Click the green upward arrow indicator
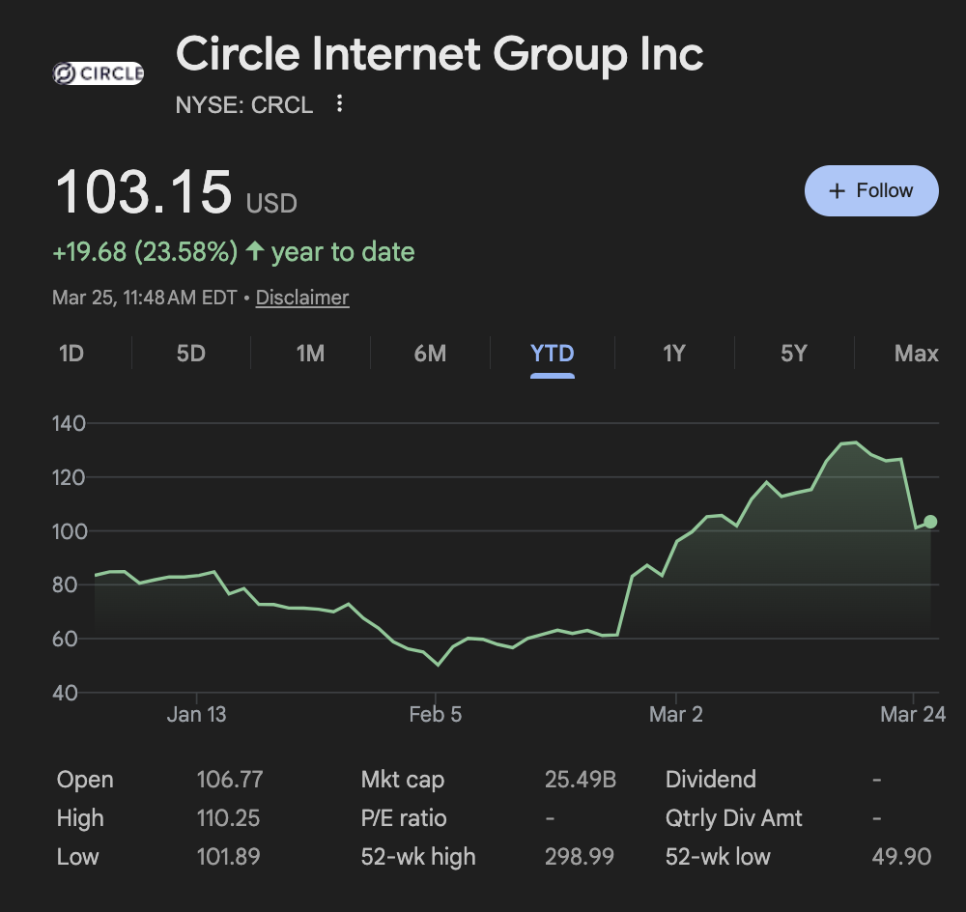This screenshot has height=912, width=966. tap(255, 252)
